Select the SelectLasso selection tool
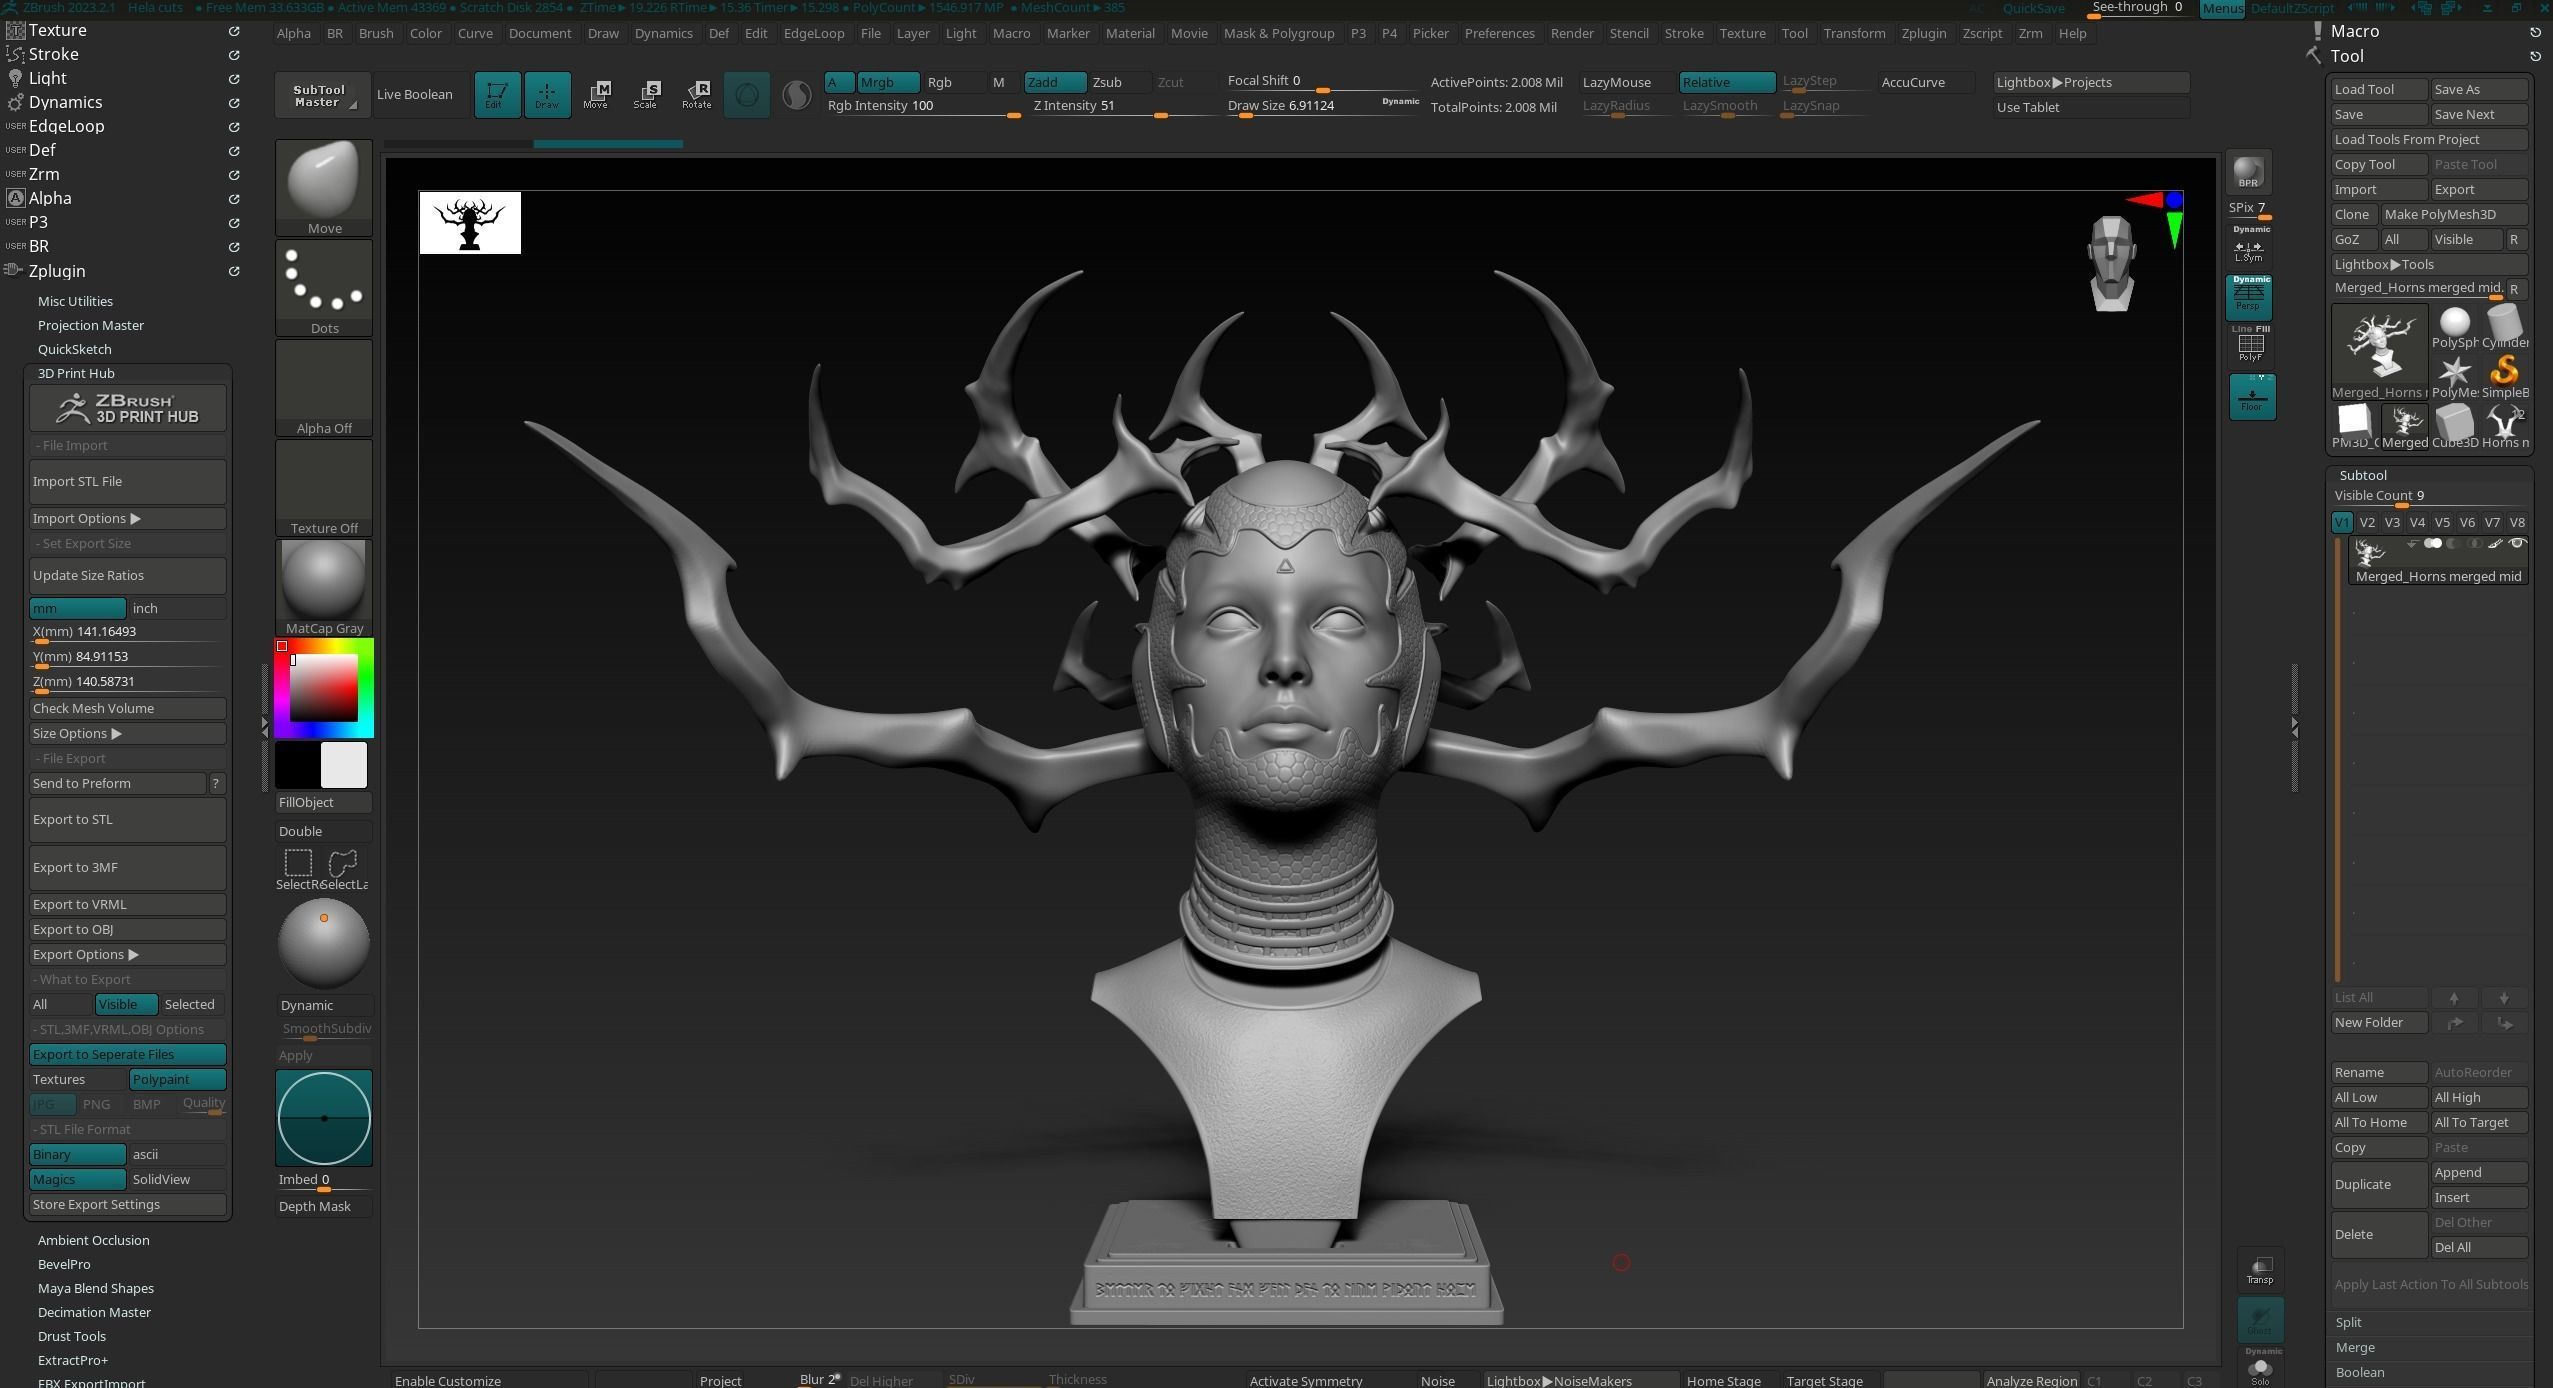This screenshot has height=1388, width=2553. [x=344, y=868]
